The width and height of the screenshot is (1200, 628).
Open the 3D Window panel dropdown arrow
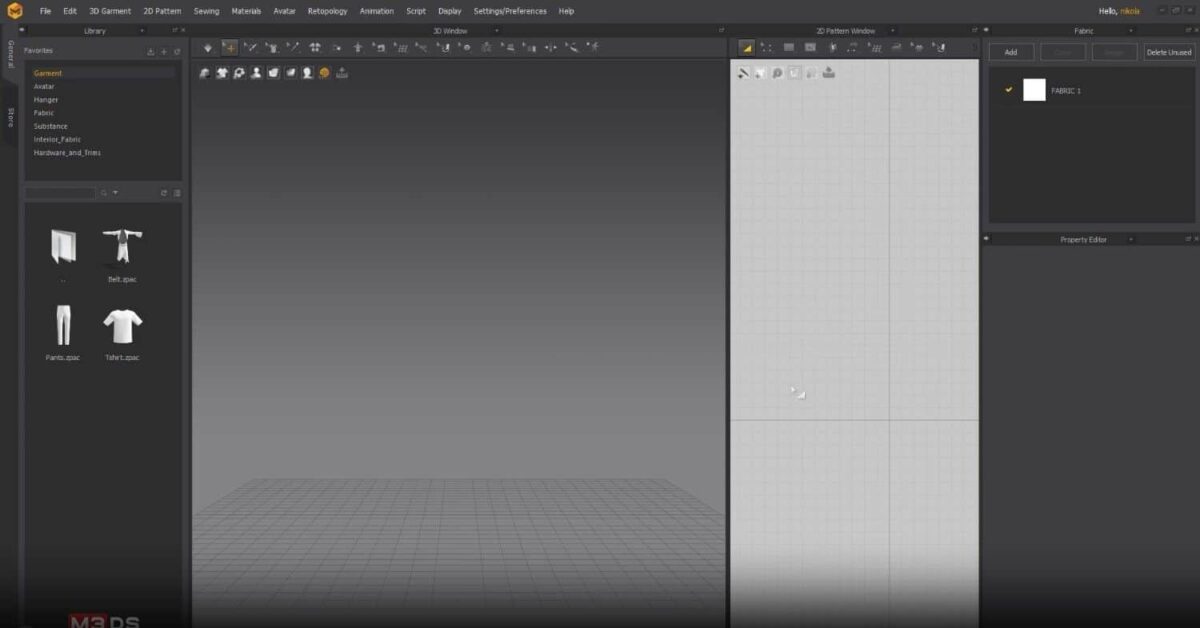[x=497, y=31]
